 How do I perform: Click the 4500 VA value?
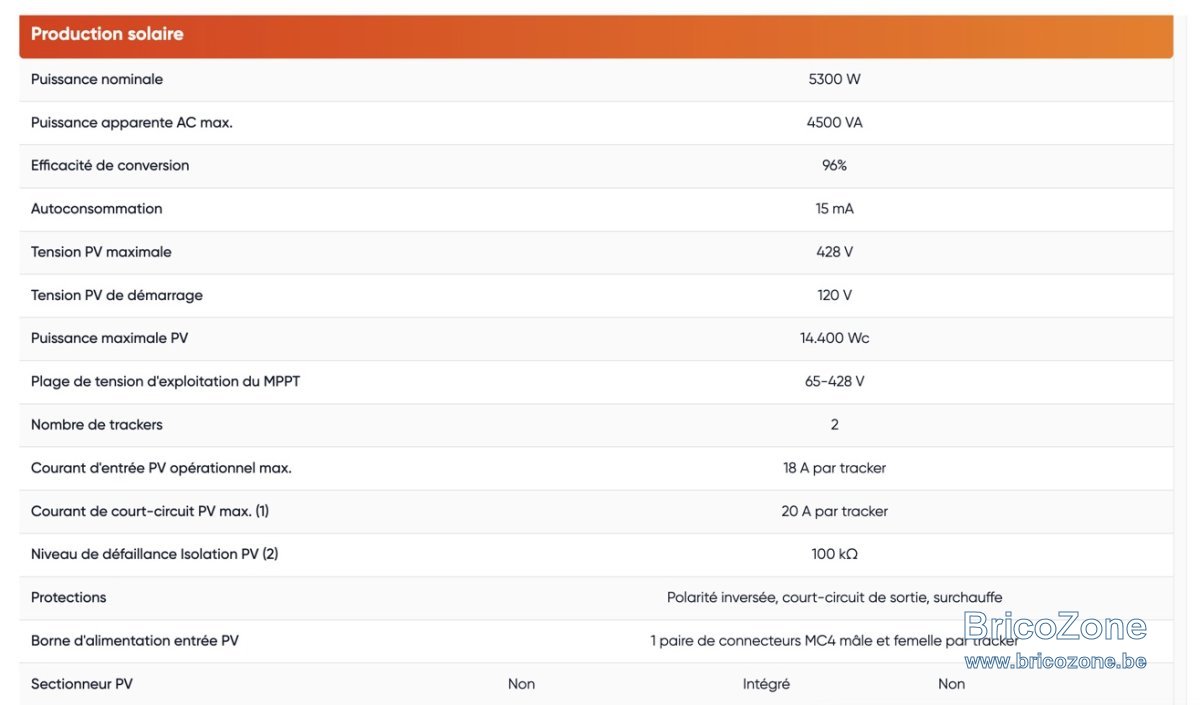click(834, 122)
